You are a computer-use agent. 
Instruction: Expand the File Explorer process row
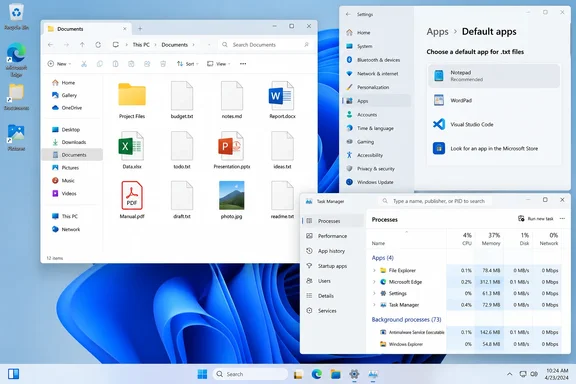374,270
